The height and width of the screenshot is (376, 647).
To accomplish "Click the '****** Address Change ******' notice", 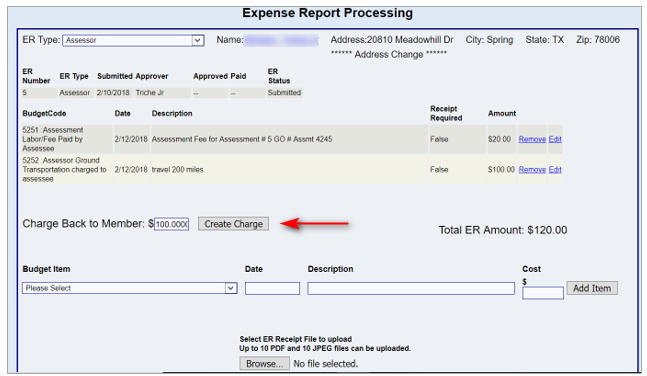I will click(x=389, y=54).
